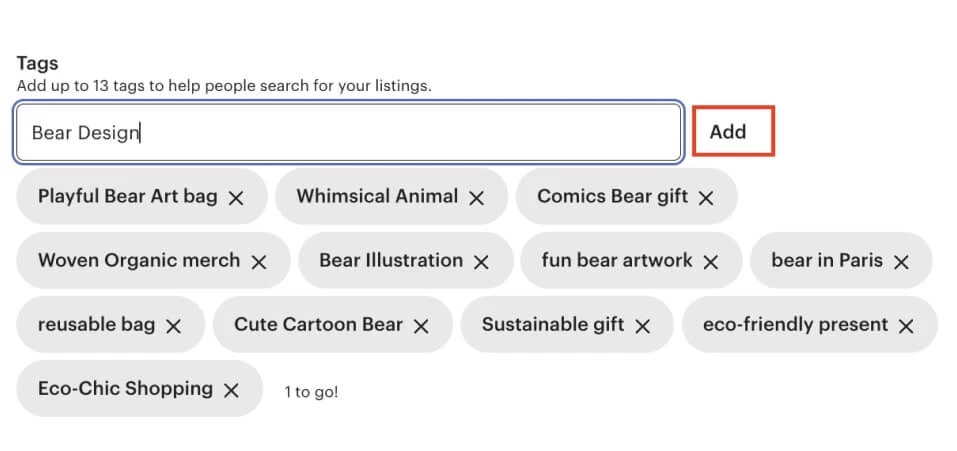Delete the Cute Cartoon Bear tag

pyautogui.click(x=421, y=326)
